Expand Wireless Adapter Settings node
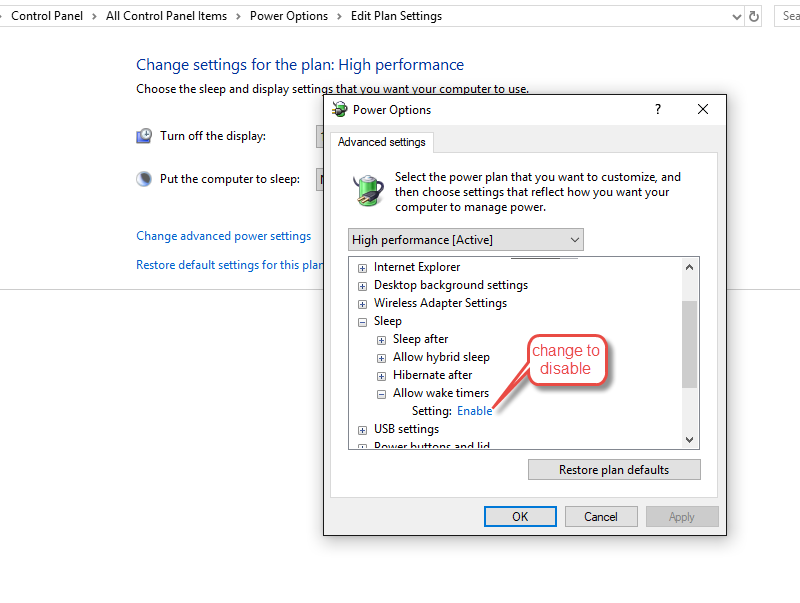The image size is (800, 603). click(x=362, y=304)
